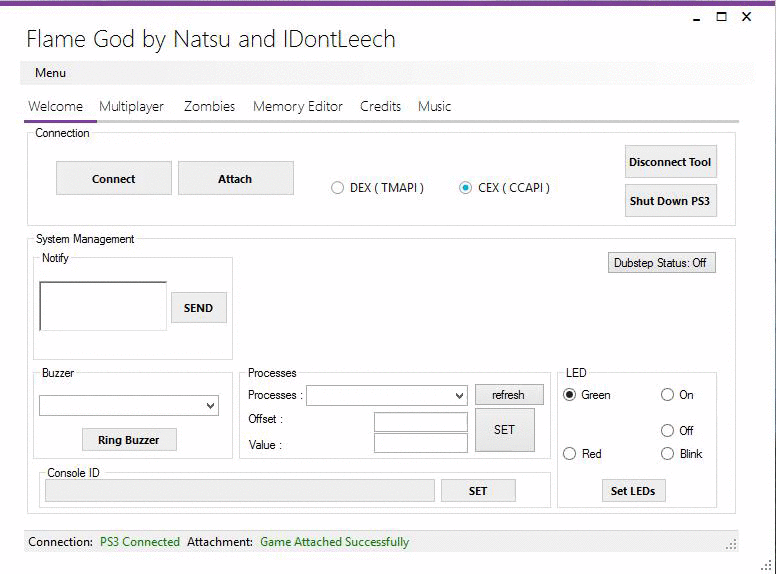This screenshot has width=776, height=574.
Task: Click the Disconnect Tool button
Action: 670,162
